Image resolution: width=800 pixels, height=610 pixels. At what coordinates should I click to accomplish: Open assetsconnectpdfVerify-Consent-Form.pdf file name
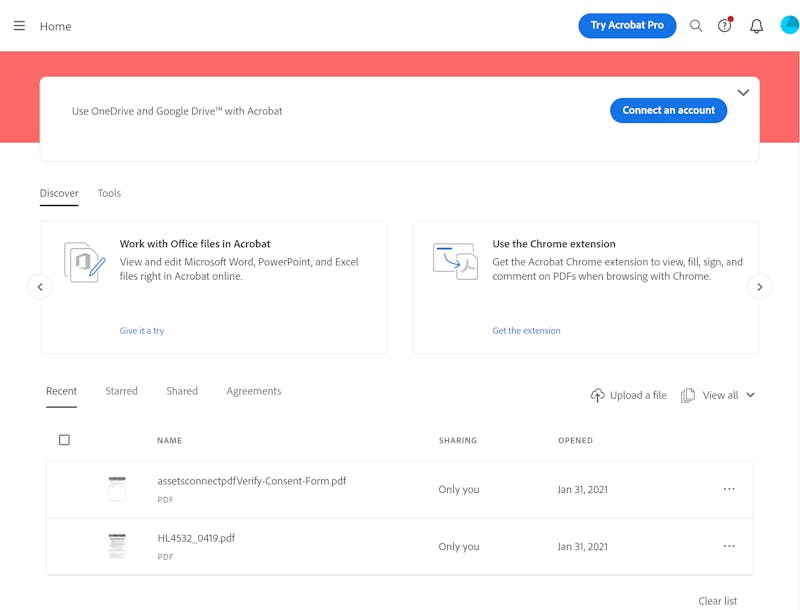point(252,481)
